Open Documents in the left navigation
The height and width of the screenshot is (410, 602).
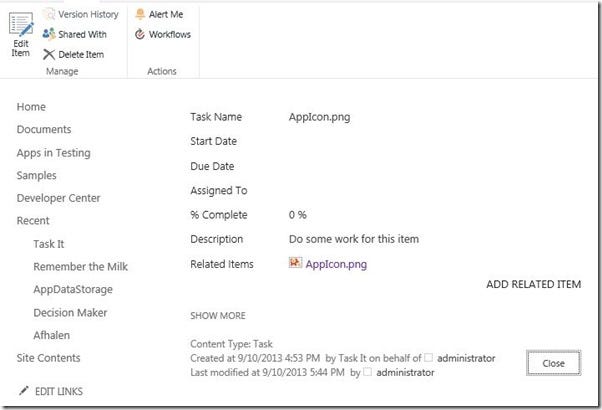click(x=44, y=129)
